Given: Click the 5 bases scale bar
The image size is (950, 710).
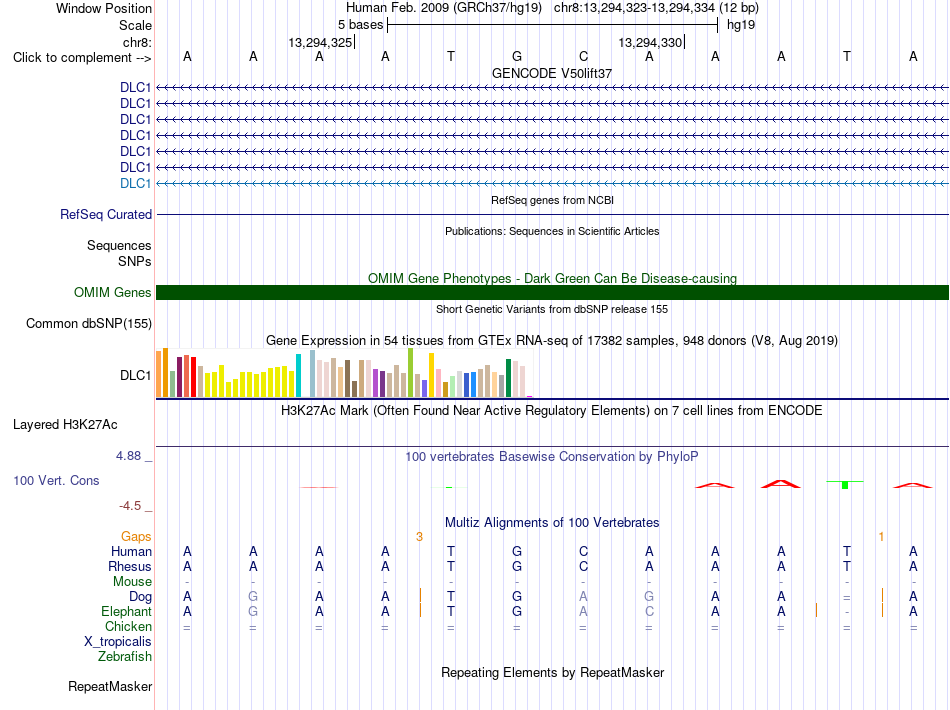Looking at the screenshot, I should pyautogui.click(x=552, y=25).
